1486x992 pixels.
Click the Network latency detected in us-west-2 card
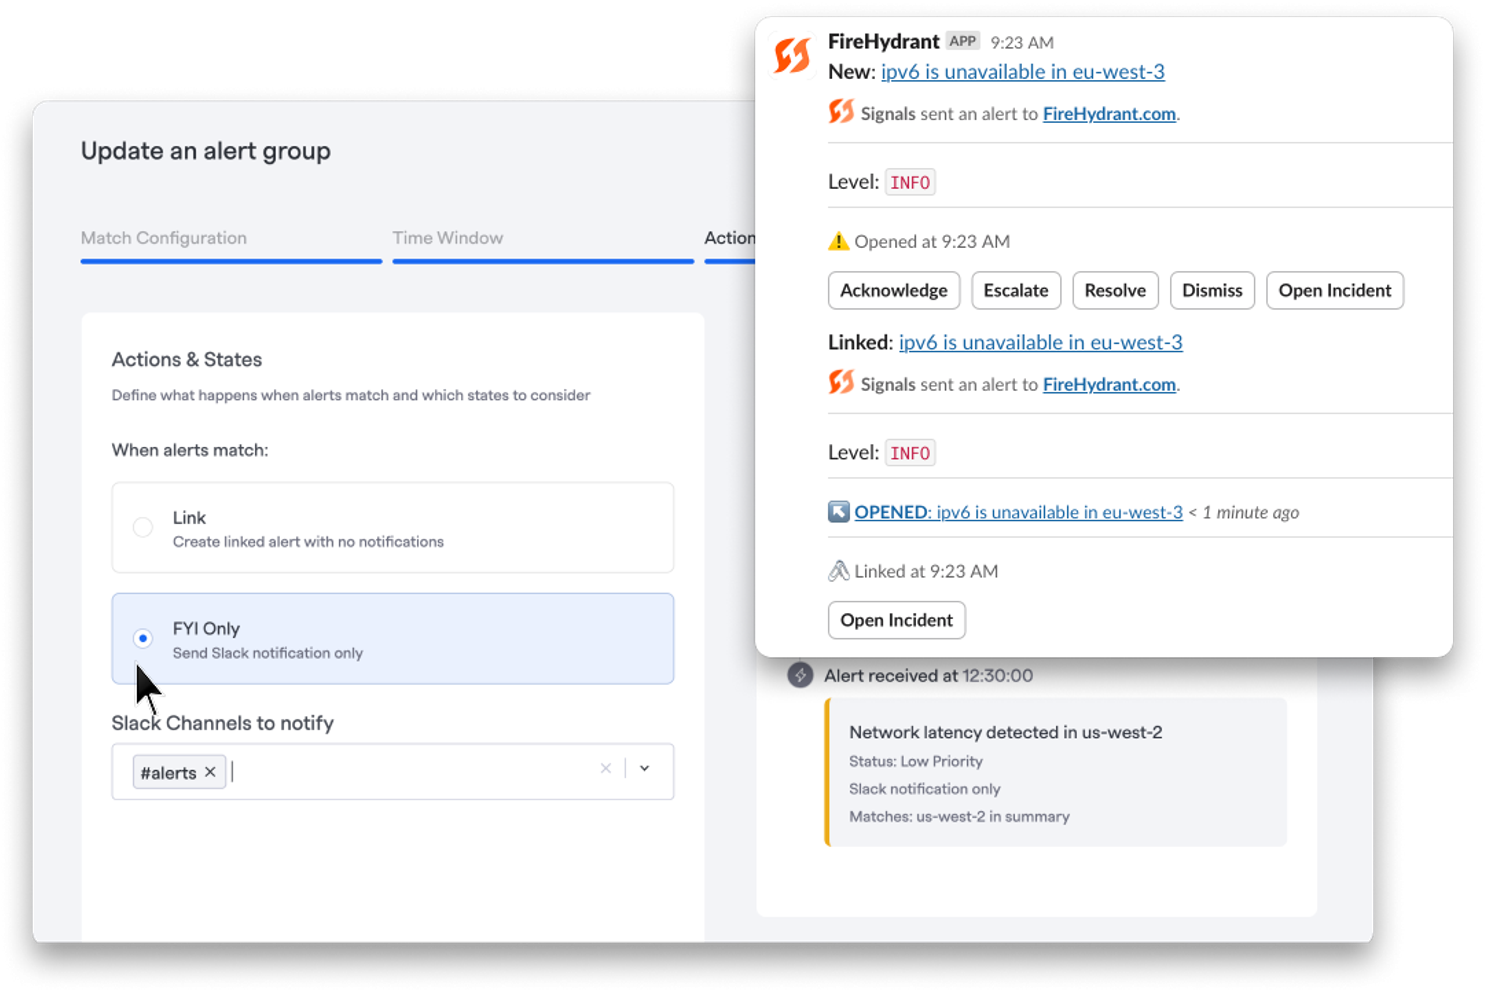point(1056,772)
